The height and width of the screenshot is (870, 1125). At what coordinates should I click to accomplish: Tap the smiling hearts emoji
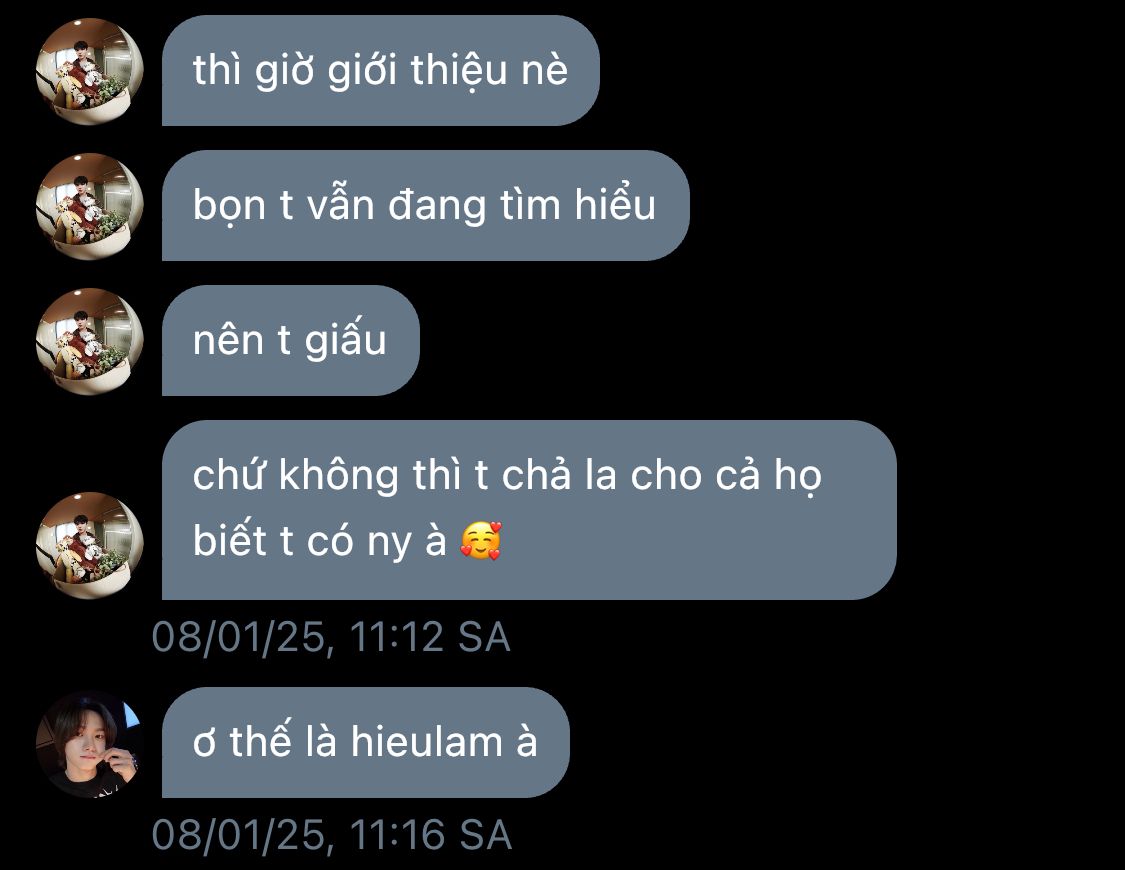coord(481,541)
